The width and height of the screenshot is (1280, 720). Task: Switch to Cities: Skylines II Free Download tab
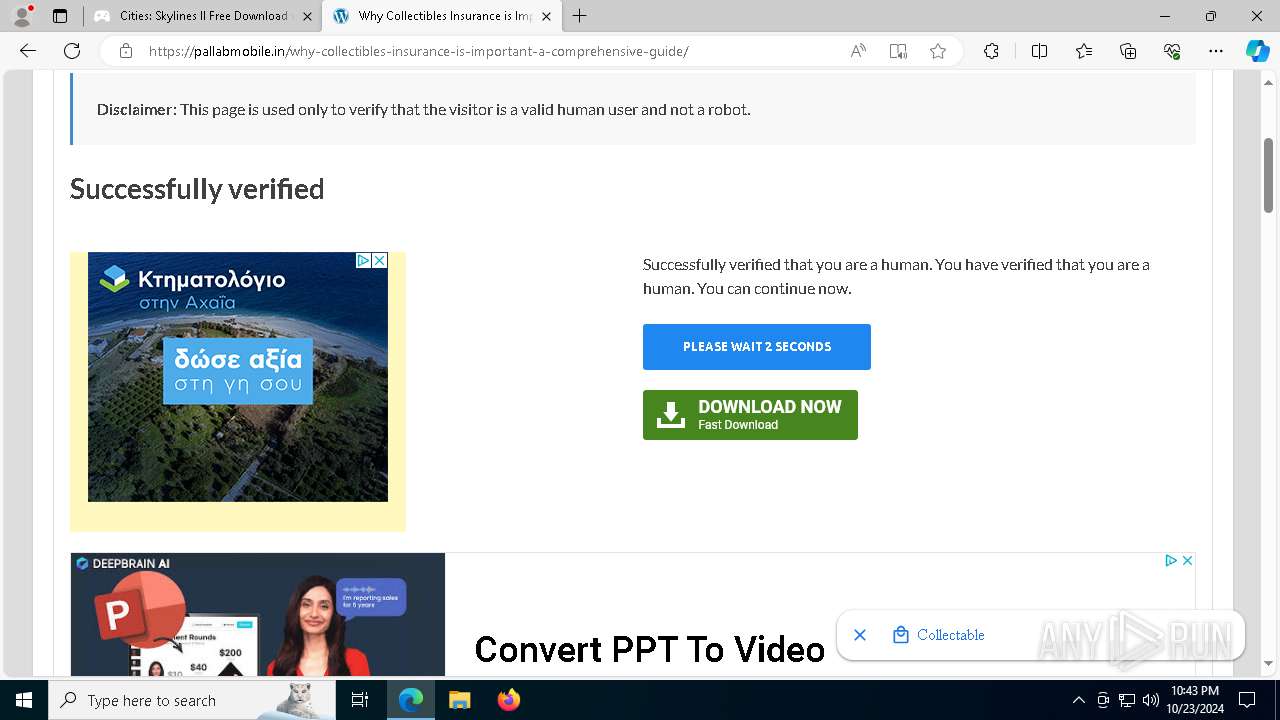(x=202, y=16)
